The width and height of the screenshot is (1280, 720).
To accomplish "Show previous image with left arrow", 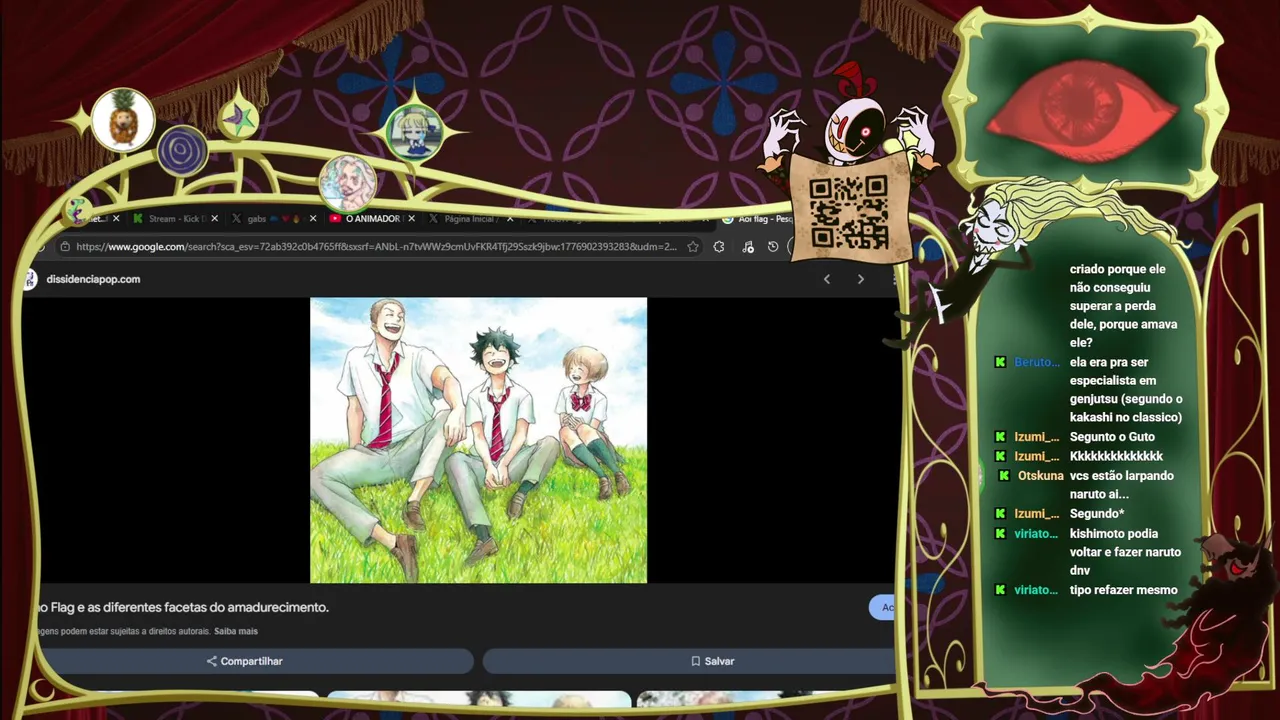I will click(826, 279).
